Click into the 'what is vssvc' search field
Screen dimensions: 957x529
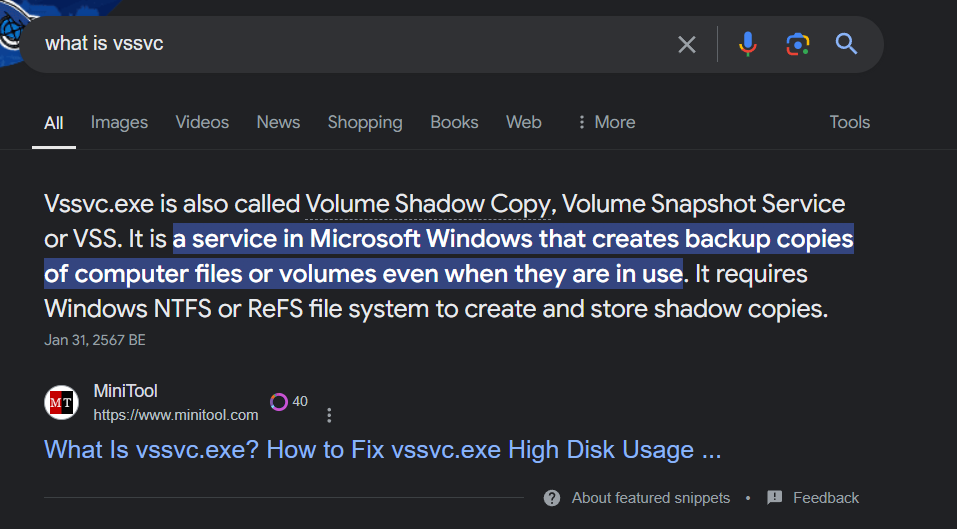click(350, 44)
